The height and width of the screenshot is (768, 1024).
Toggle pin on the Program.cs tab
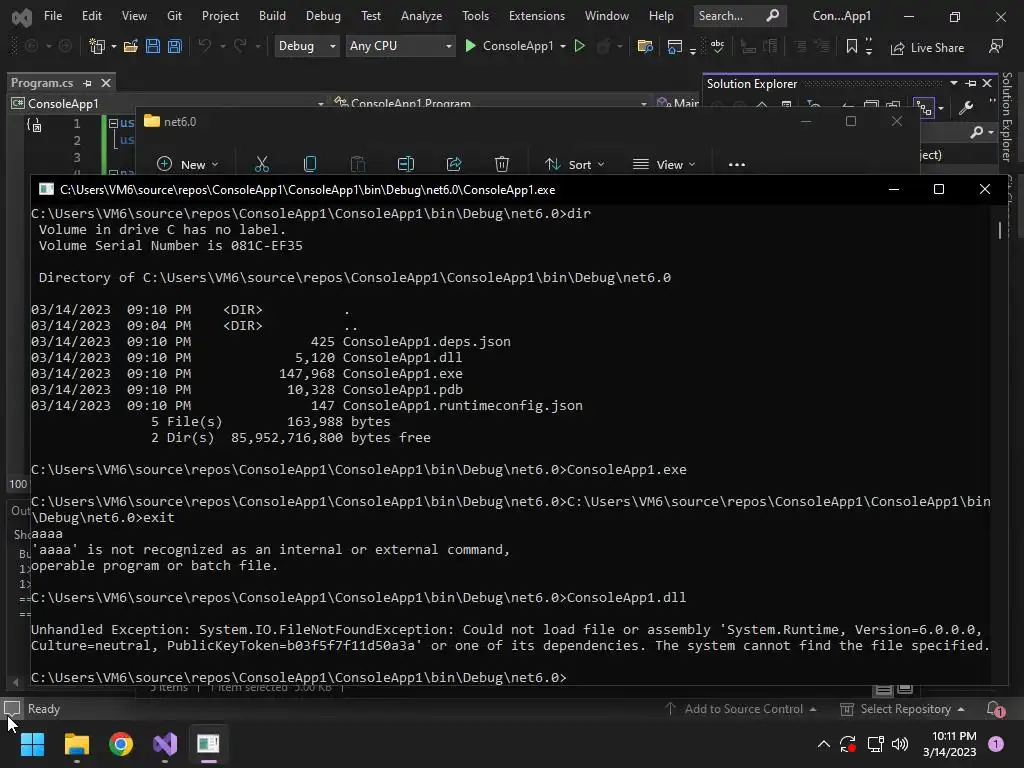88,83
